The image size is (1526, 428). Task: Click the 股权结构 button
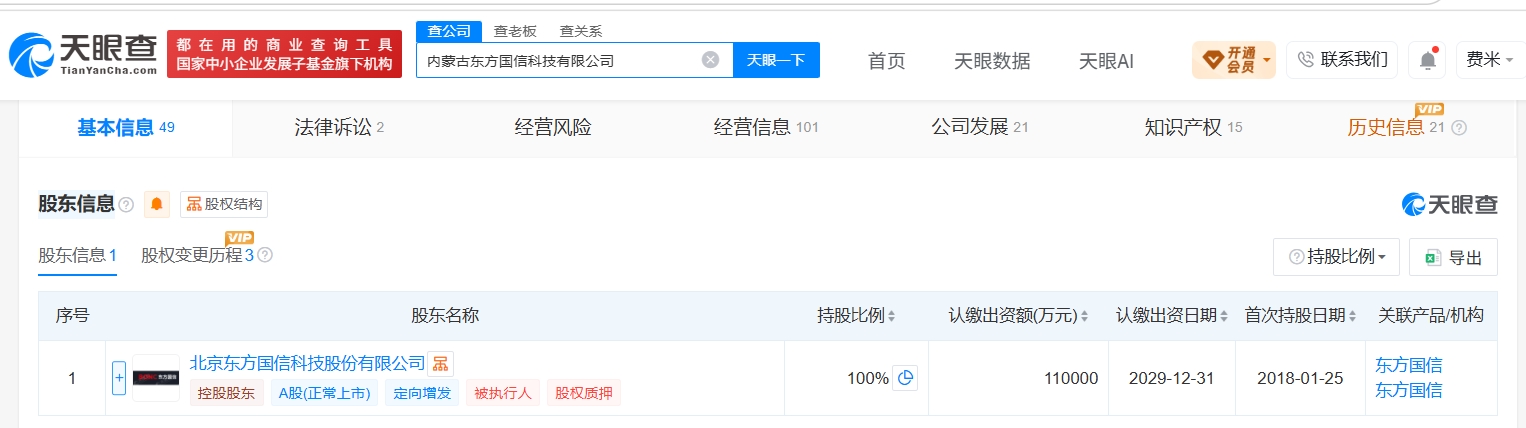224,204
